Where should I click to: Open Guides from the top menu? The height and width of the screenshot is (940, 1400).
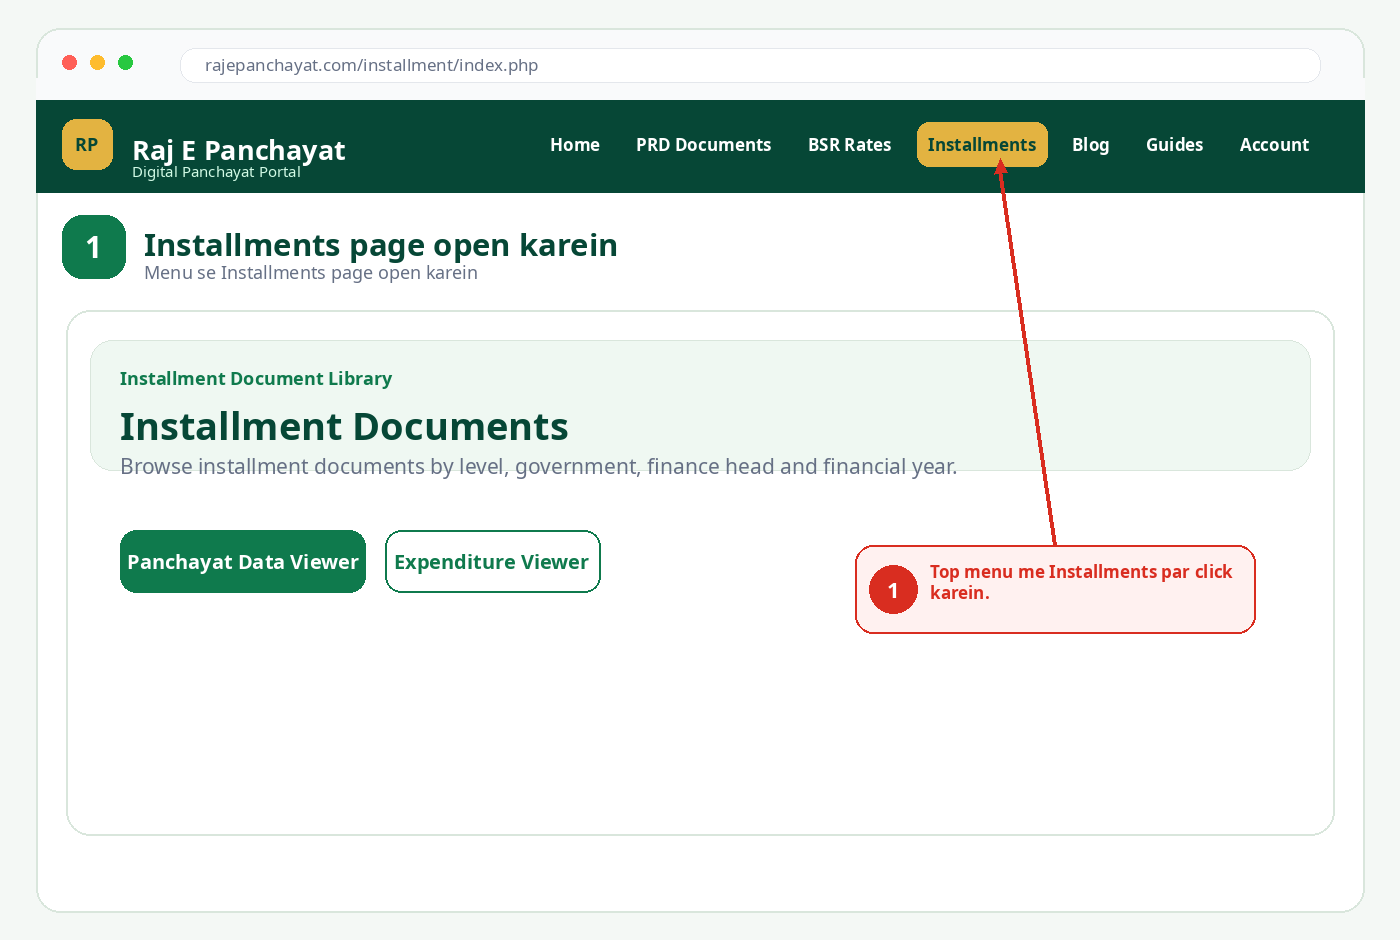1175,145
